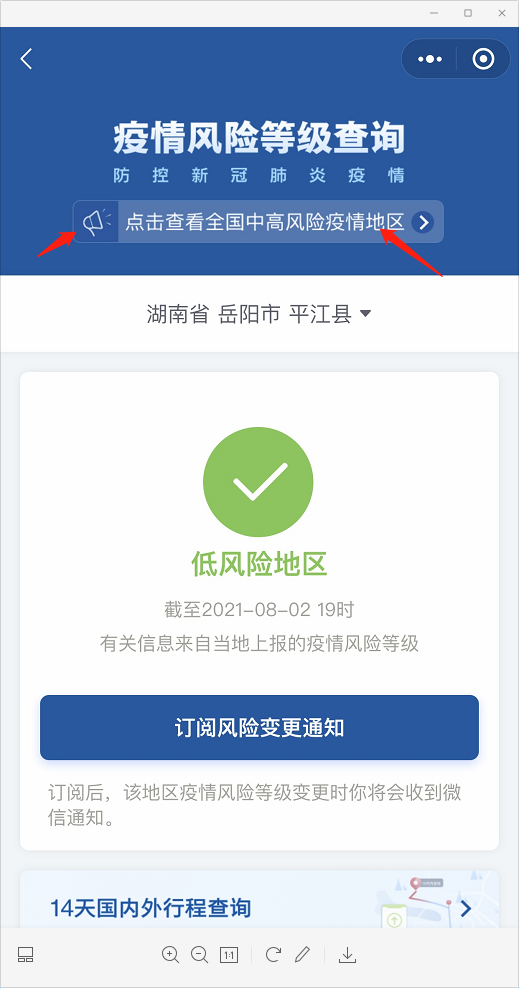The width and height of the screenshot is (519, 988).
Task: Click the dropdown triangle beside 平江县
Action: pos(365,314)
